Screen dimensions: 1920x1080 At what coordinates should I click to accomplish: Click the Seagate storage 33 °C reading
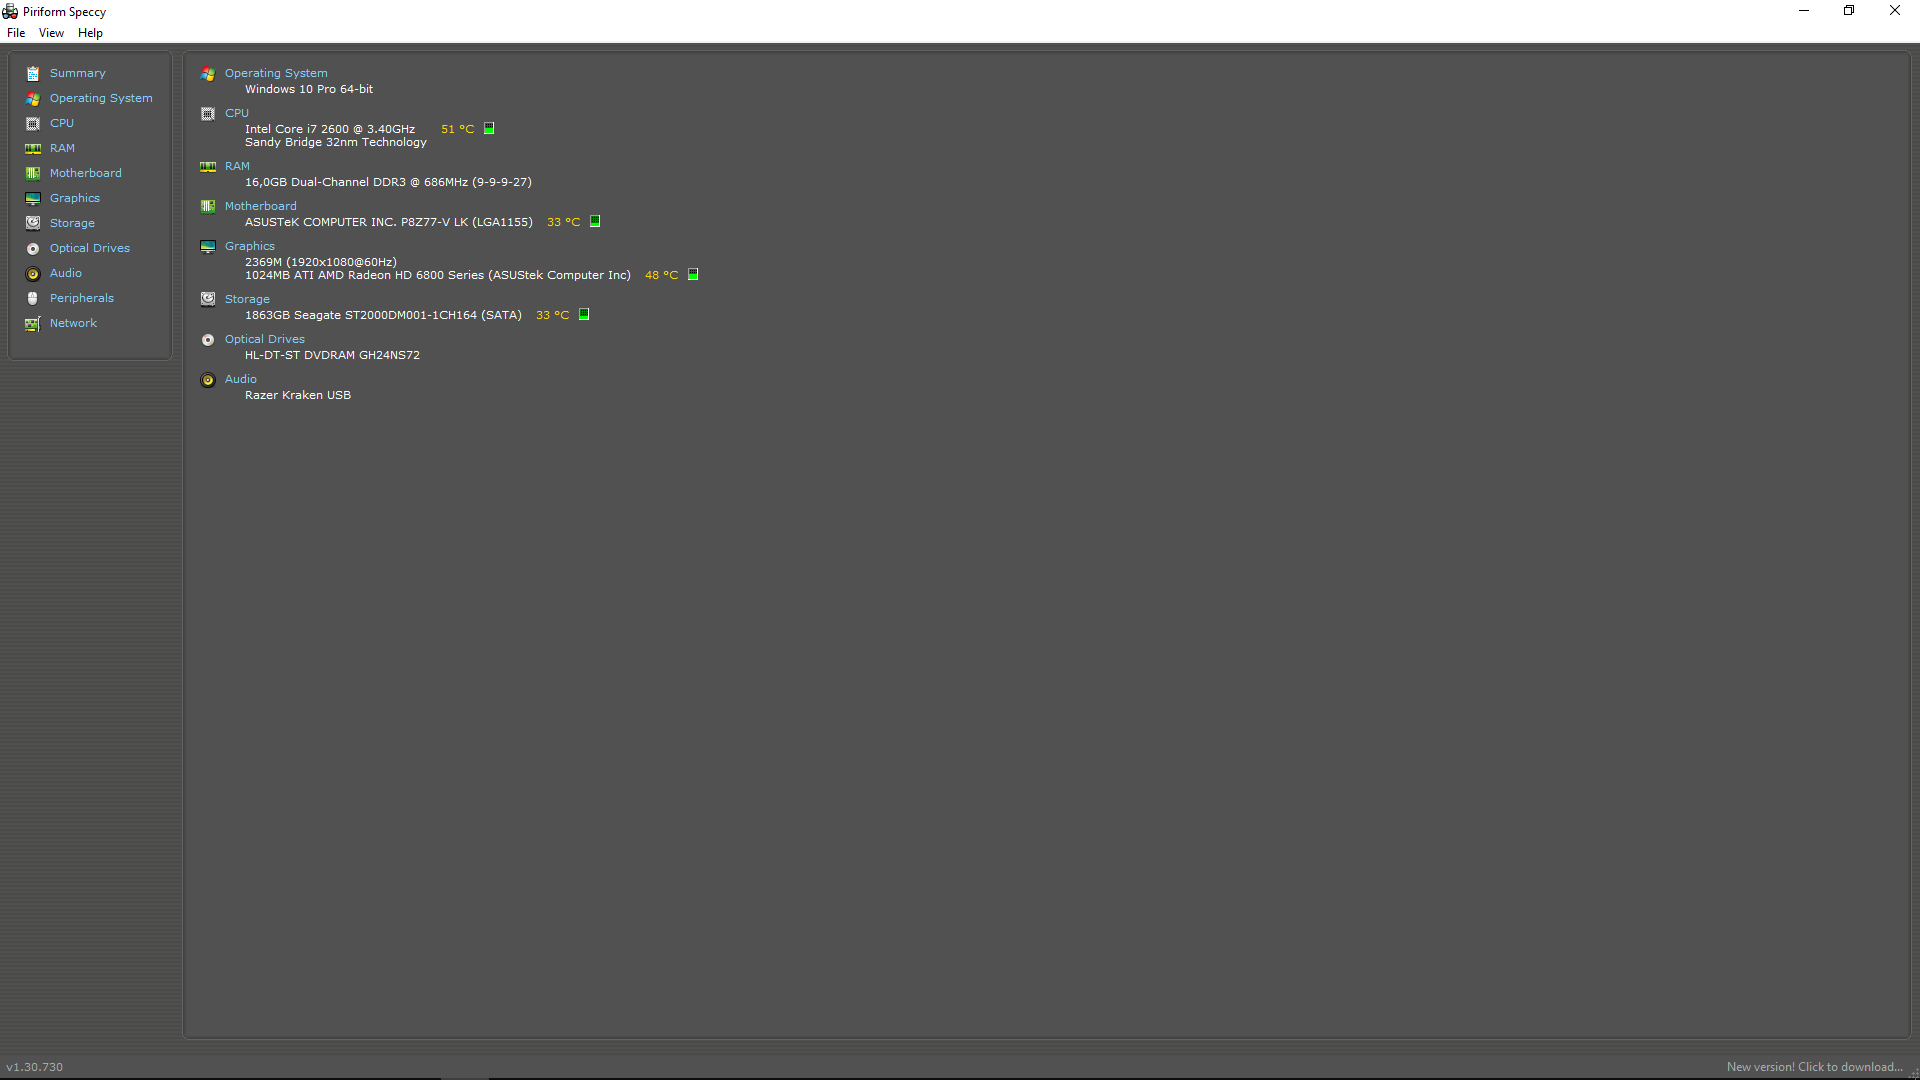click(x=553, y=315)
